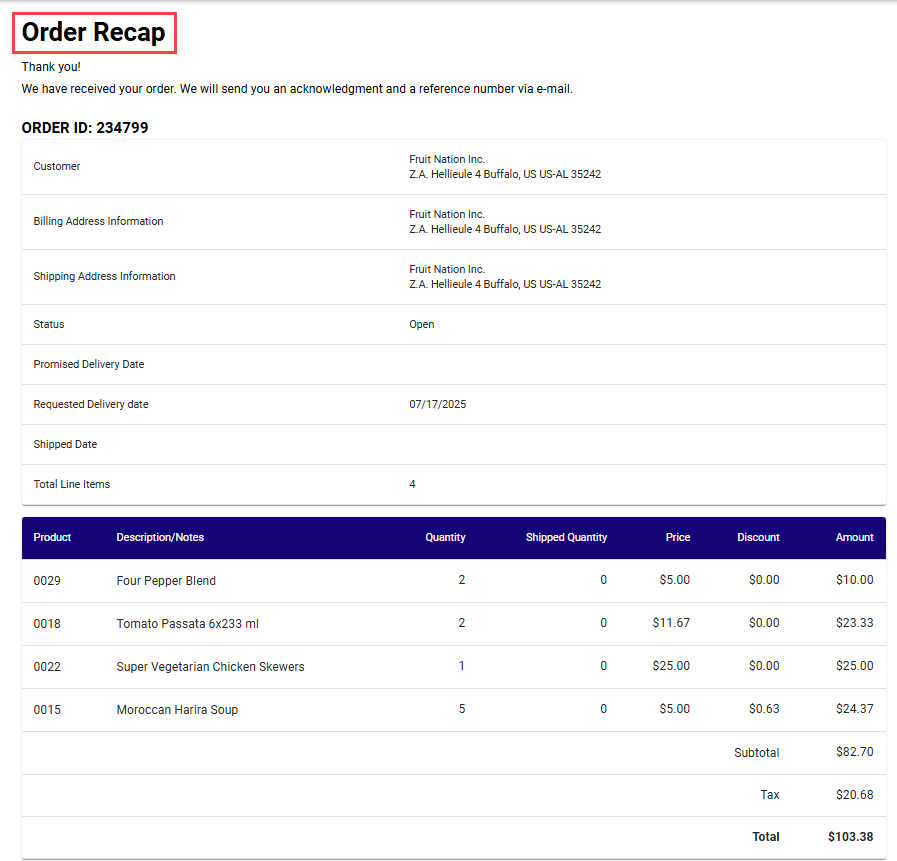The image size is (897, 861).
Task: Click the Description/Notes column header
Action: tap(160, 537)
